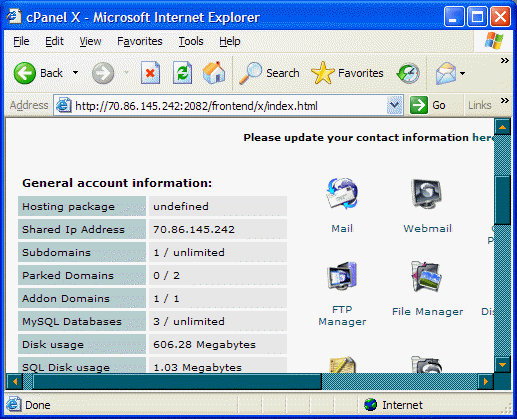Image resolution: width=517 pixels, height=419 pixels.
Task: Refresh the page with green arrows icon
Action: [182, 73]
